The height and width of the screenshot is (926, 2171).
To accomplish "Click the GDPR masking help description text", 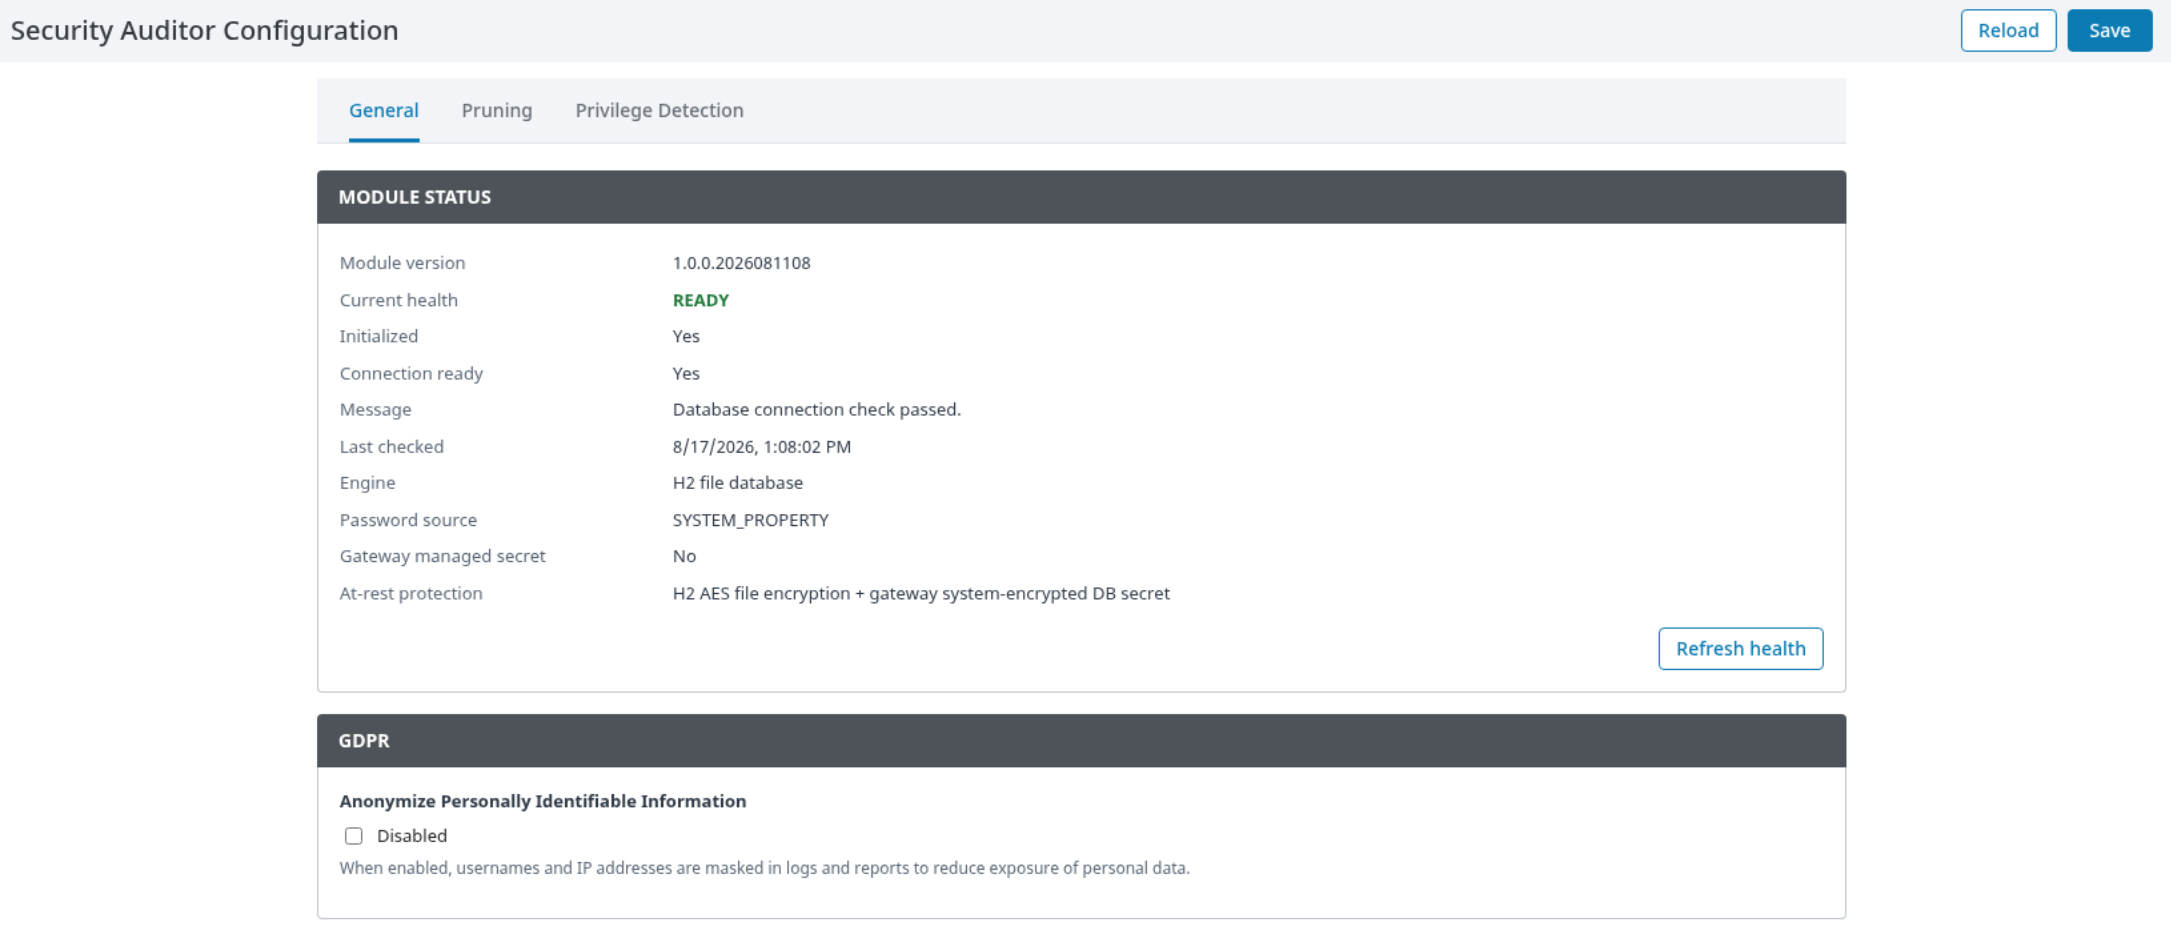I will [x=764, y=868].
